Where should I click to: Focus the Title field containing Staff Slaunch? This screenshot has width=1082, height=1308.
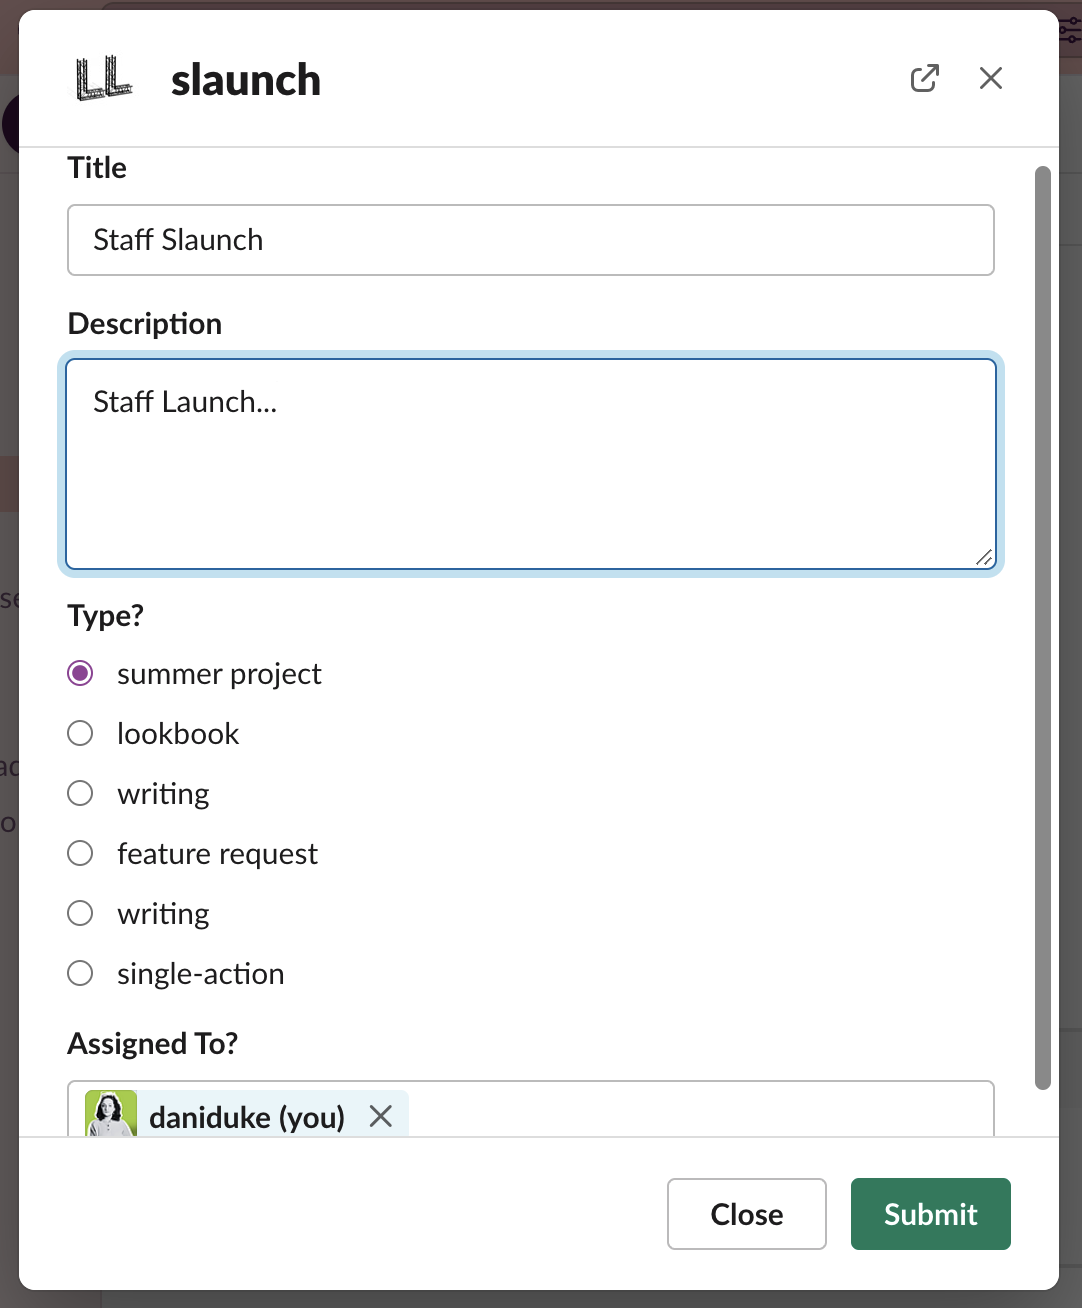530,240
